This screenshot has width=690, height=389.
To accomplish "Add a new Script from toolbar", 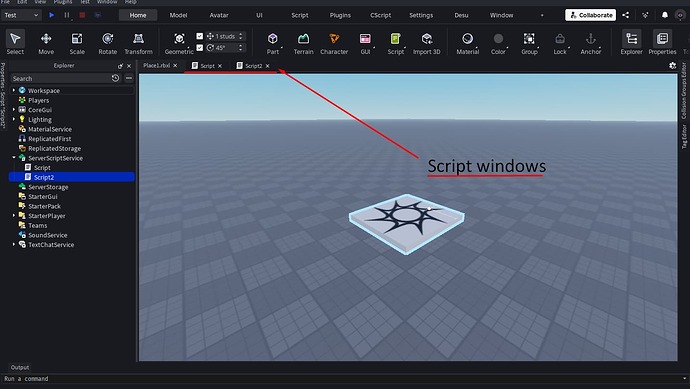I will 396,43.
